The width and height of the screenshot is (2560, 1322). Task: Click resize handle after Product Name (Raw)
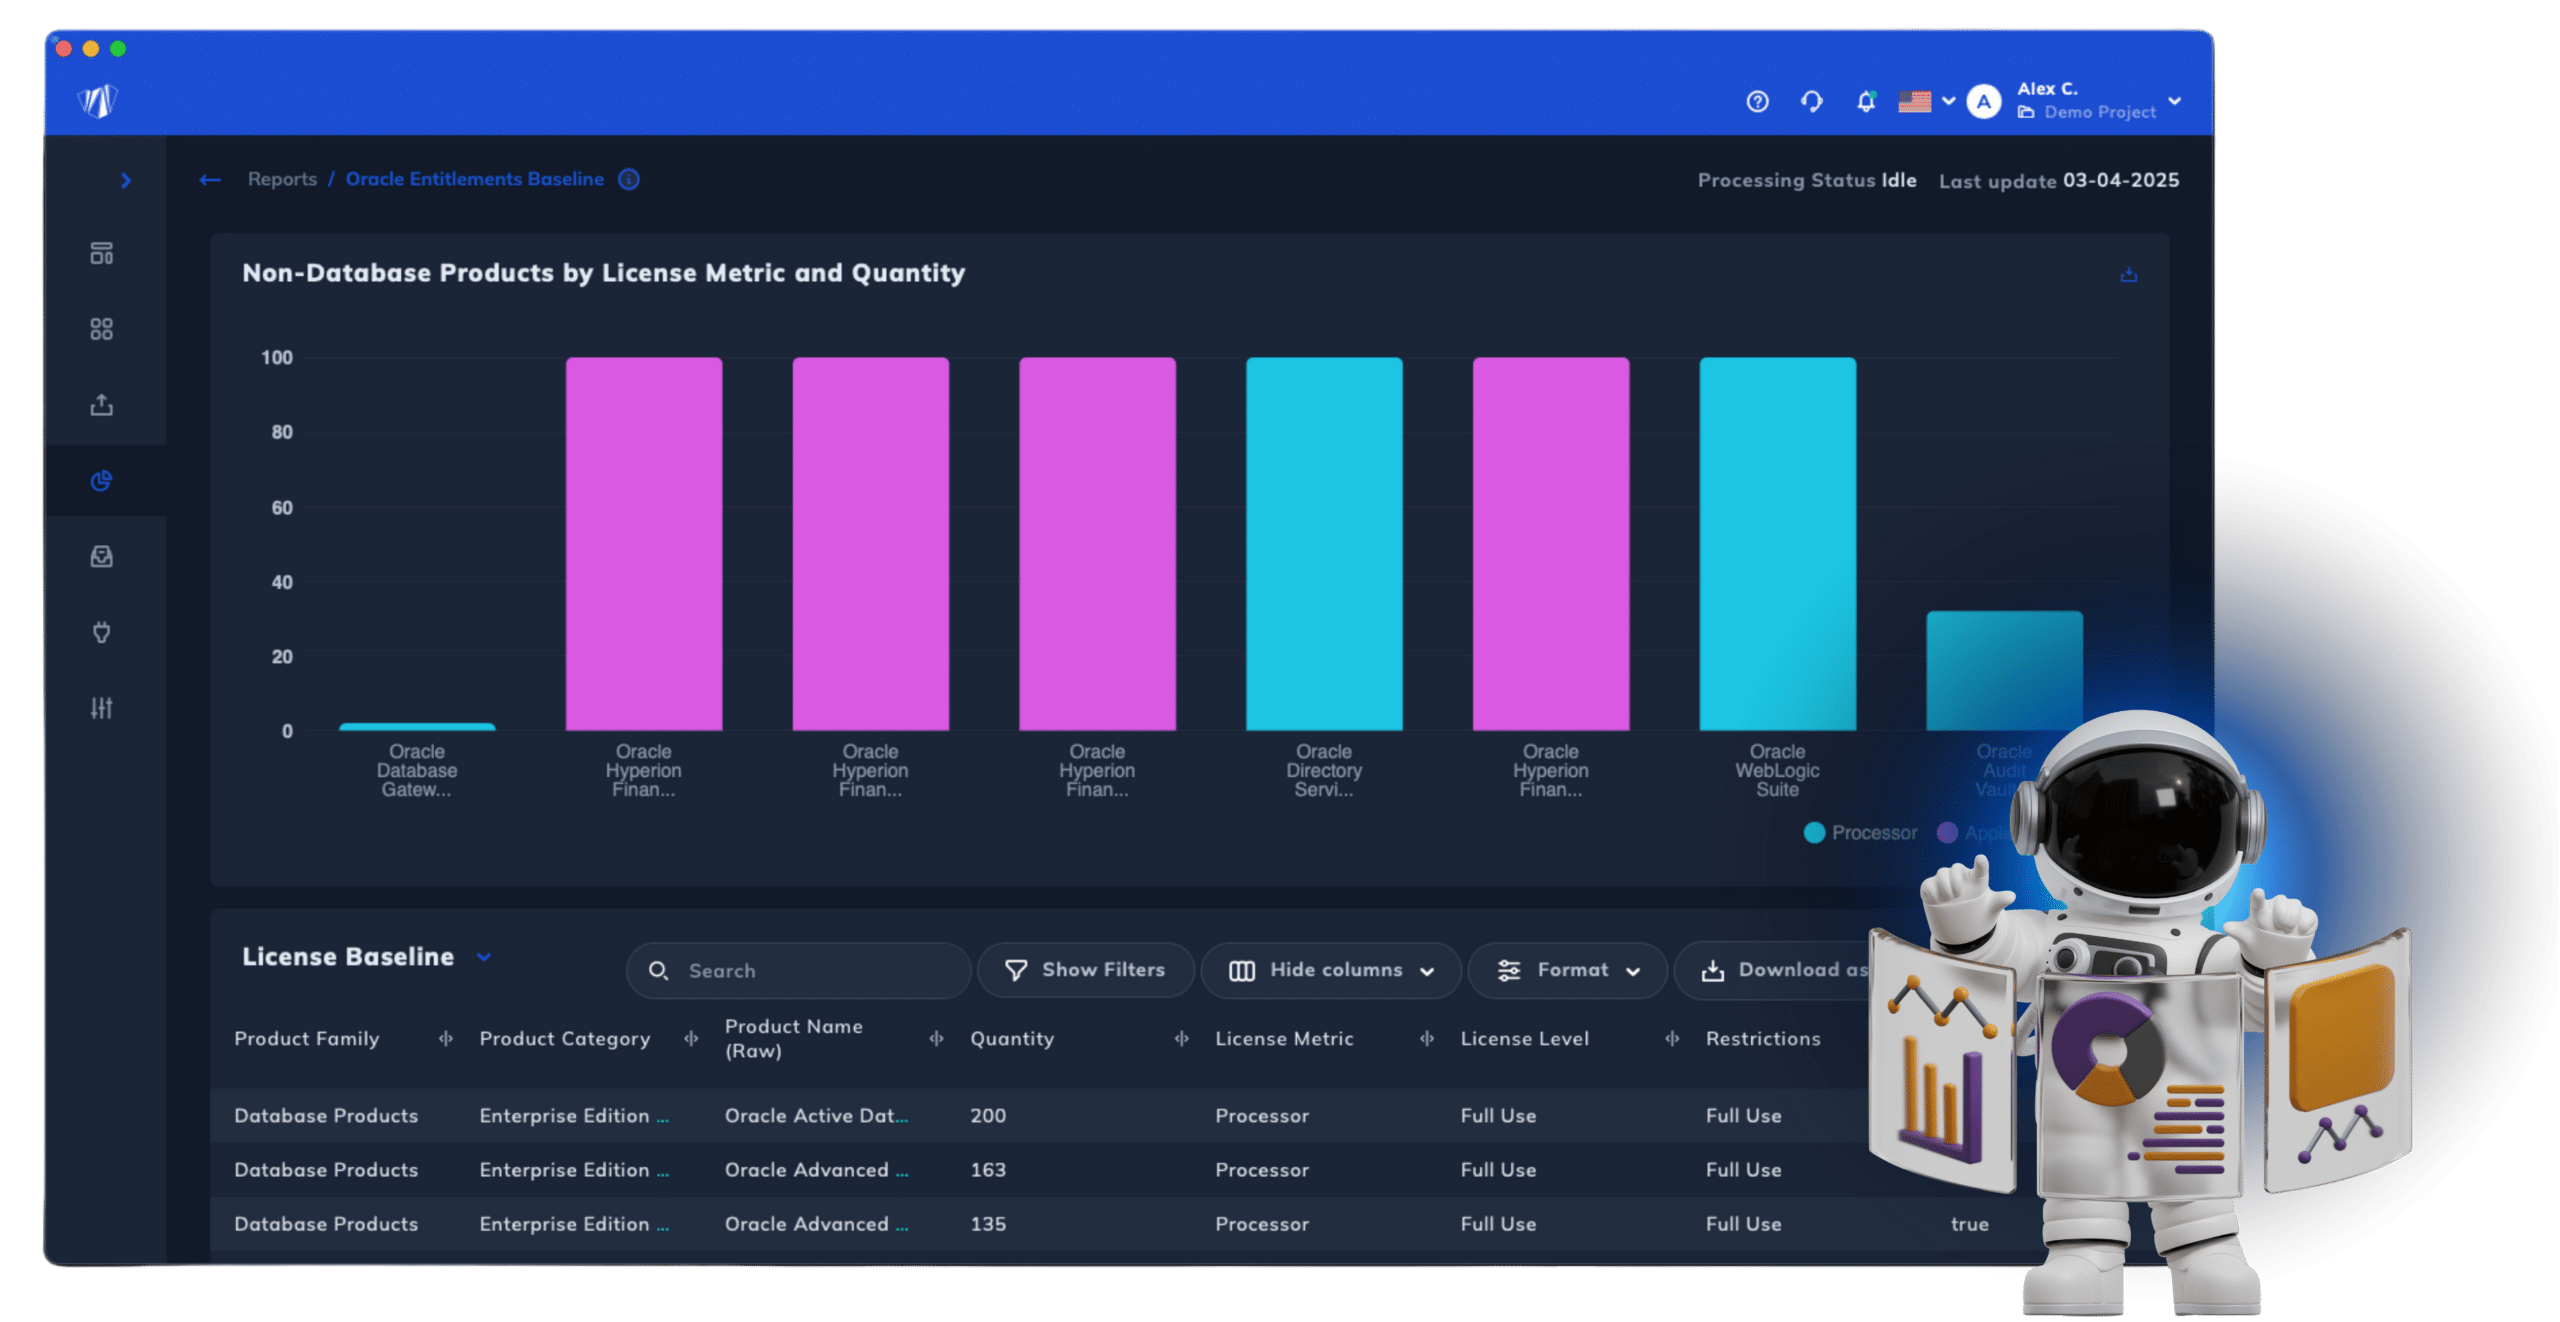[x=936, y=1039]
